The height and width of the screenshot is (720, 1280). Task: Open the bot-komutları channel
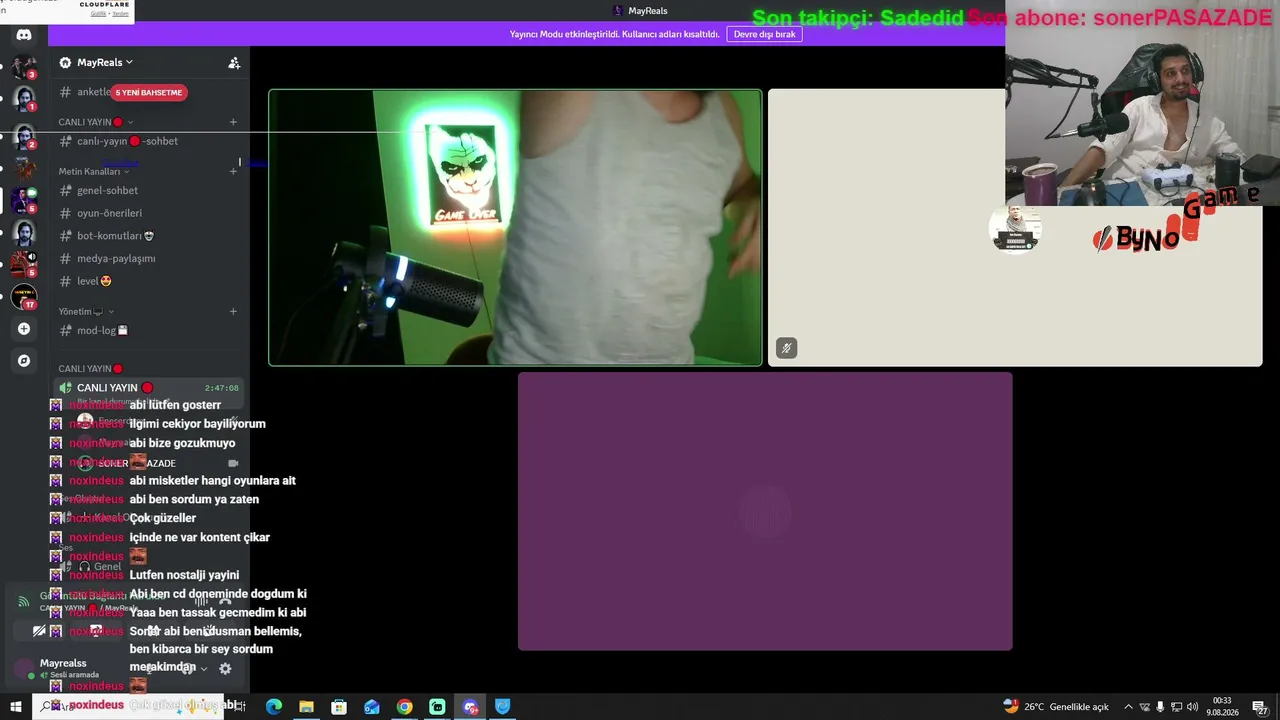pyautogui.click(x=149, y=236)
